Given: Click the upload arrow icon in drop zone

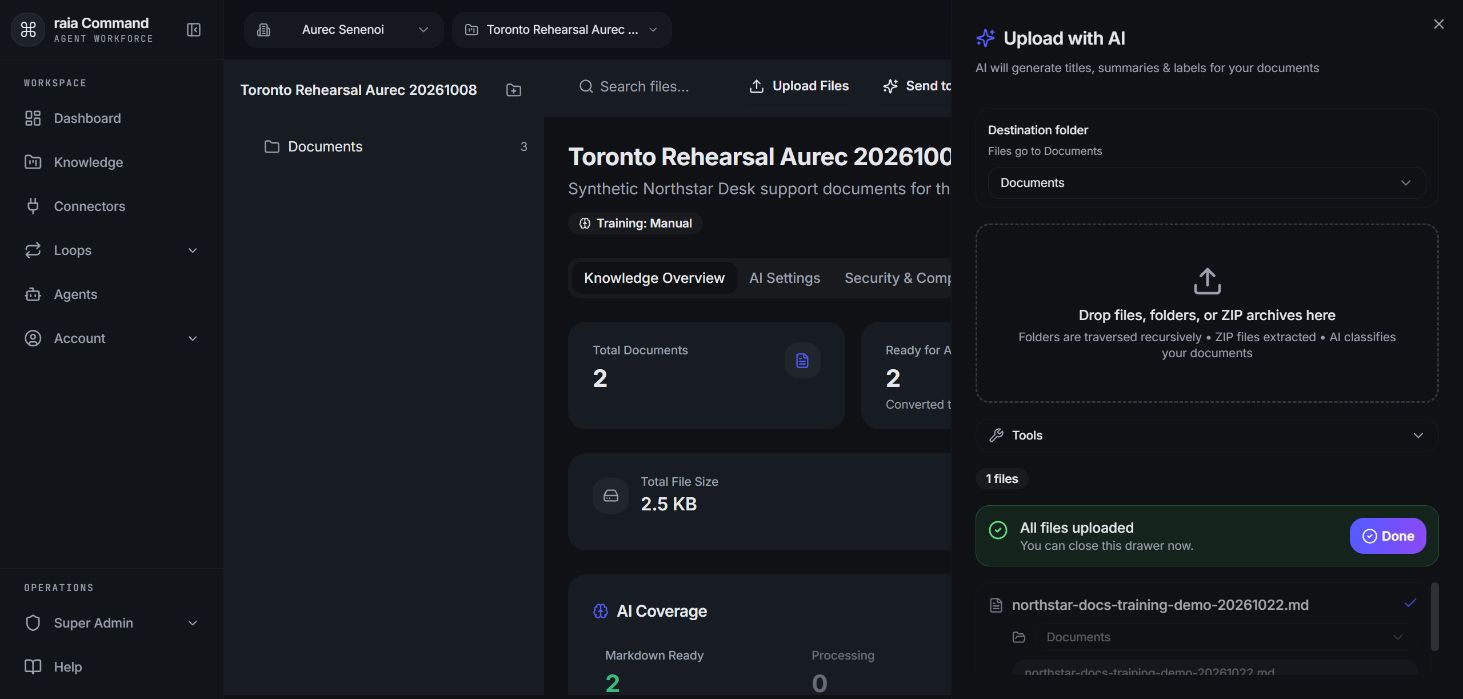Looking at the screenshot, I should pyautogui.click(x=1207, y=281).
